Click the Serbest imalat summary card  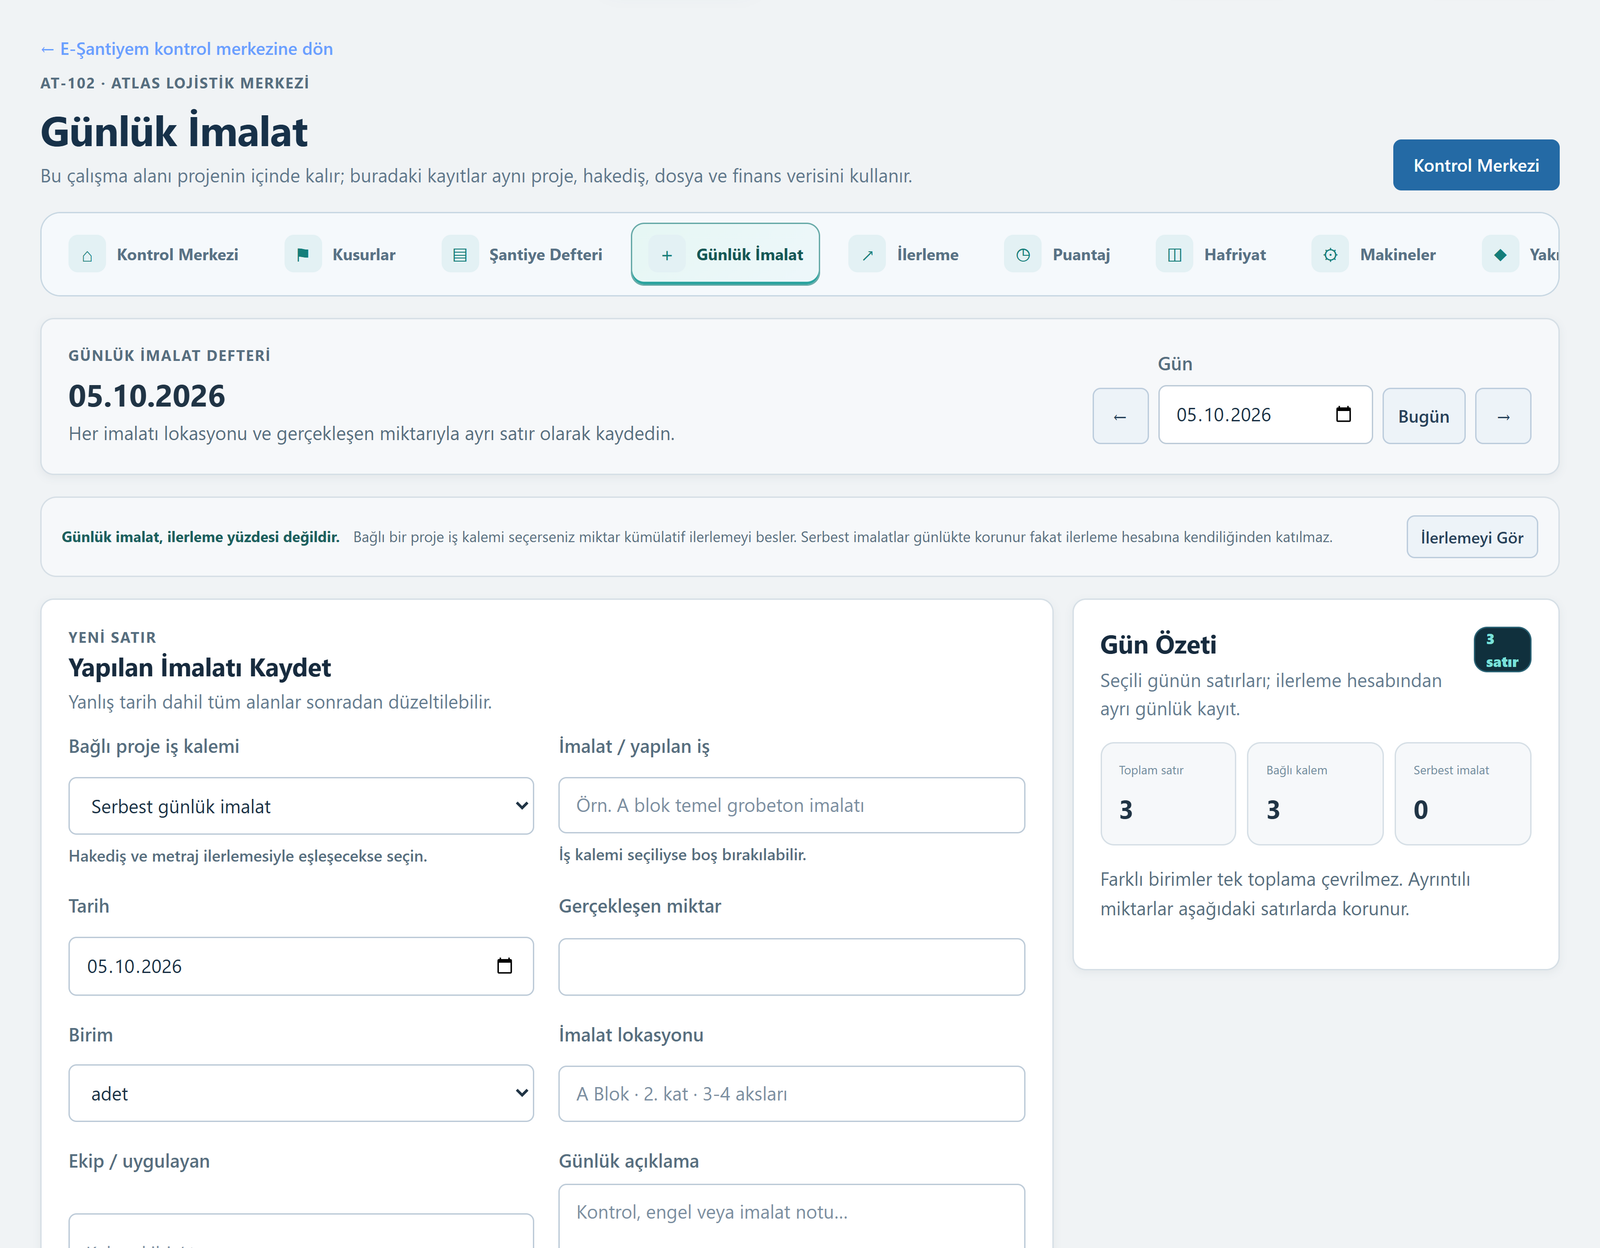coord(1463,793)
